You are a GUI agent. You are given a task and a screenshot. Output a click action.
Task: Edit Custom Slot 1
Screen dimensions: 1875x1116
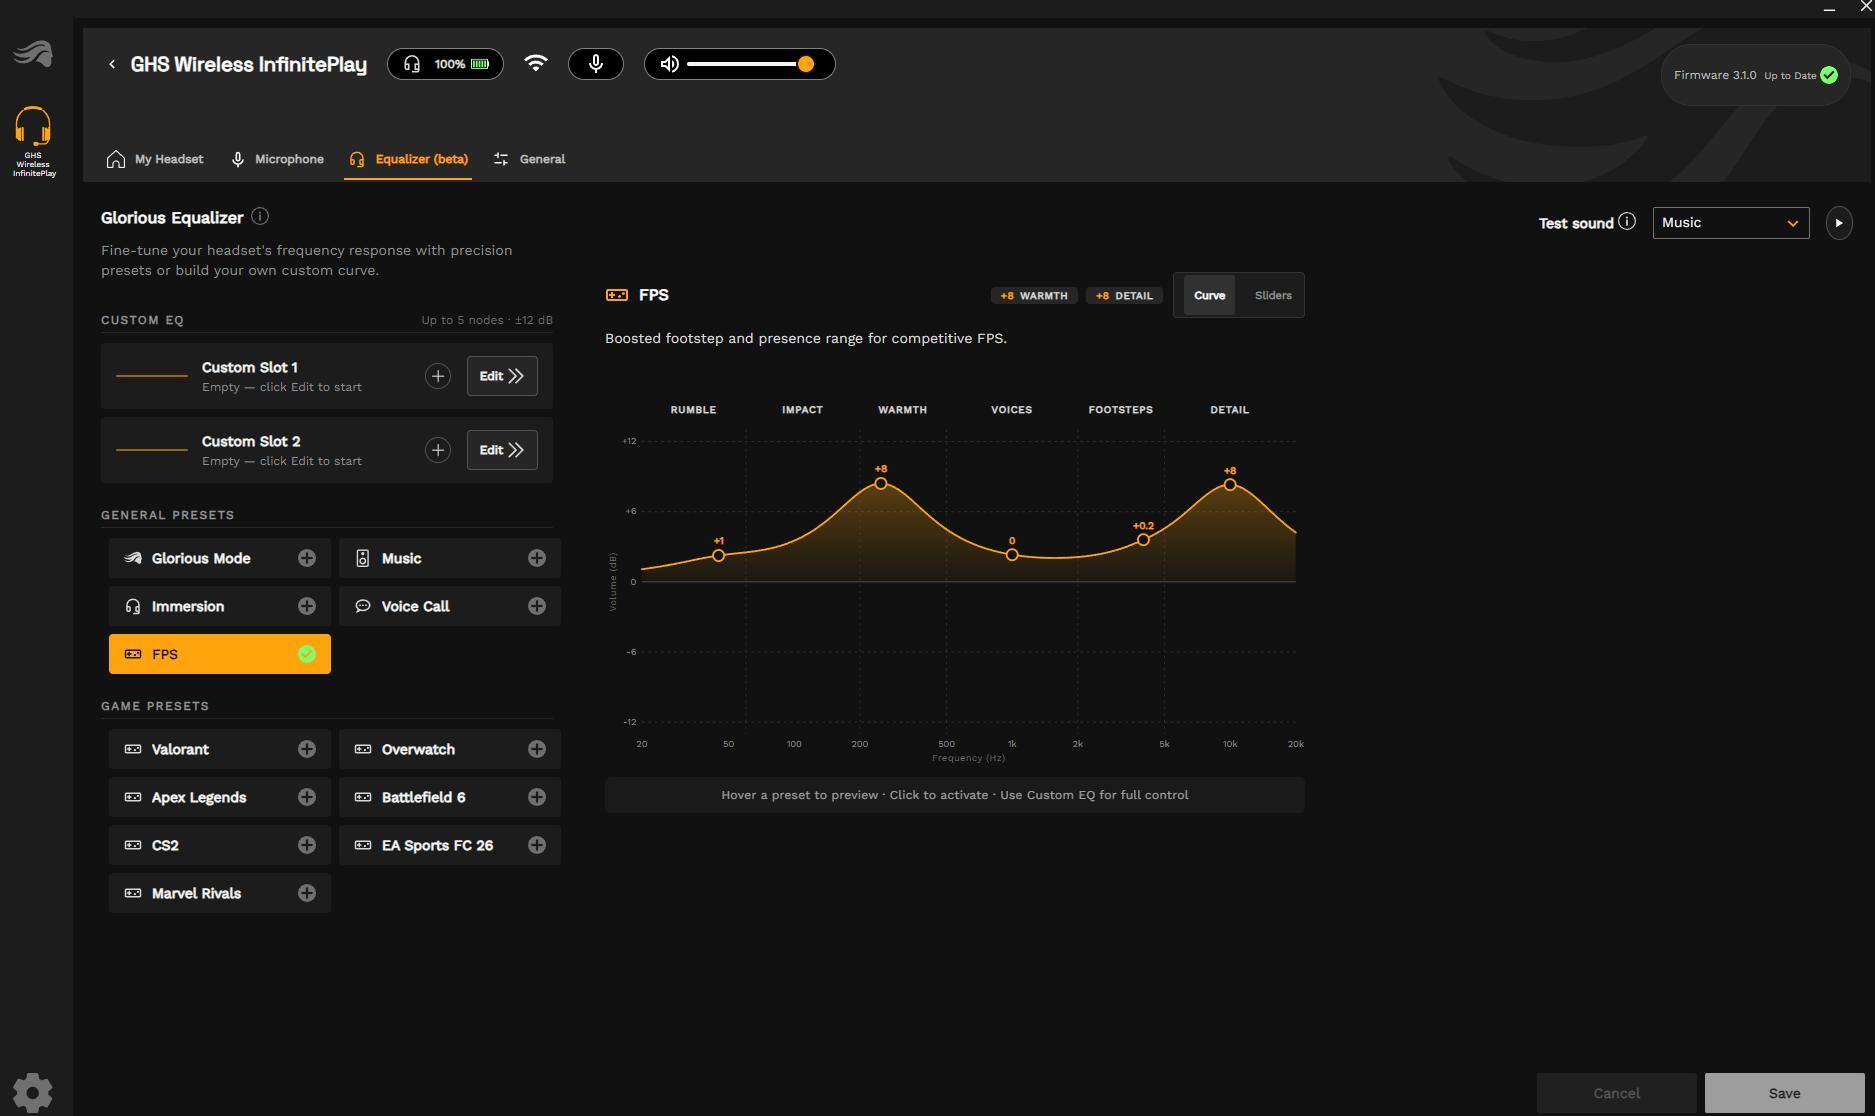coord(502,376)
